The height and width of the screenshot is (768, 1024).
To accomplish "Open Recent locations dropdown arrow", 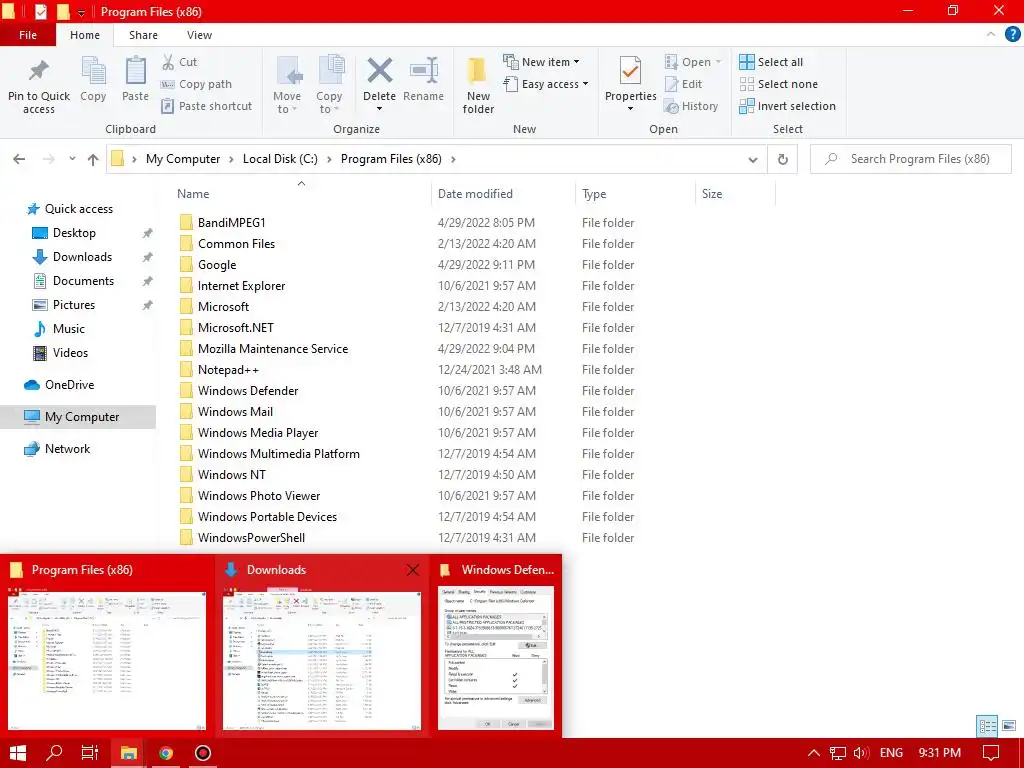I will click(72, 159).
